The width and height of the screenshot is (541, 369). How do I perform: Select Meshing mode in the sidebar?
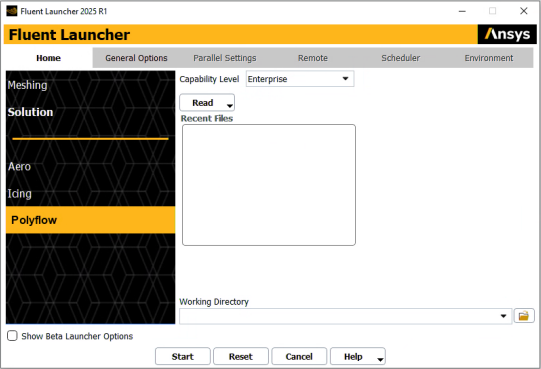click(28, 85)
